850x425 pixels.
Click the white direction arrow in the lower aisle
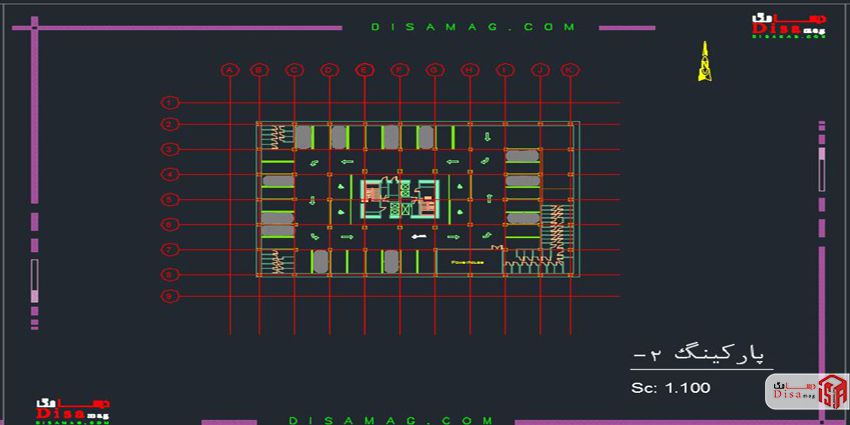(x=419, y=237)
